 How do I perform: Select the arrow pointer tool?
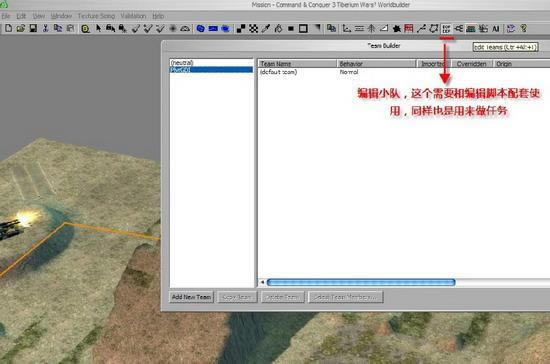click(98, 28)
